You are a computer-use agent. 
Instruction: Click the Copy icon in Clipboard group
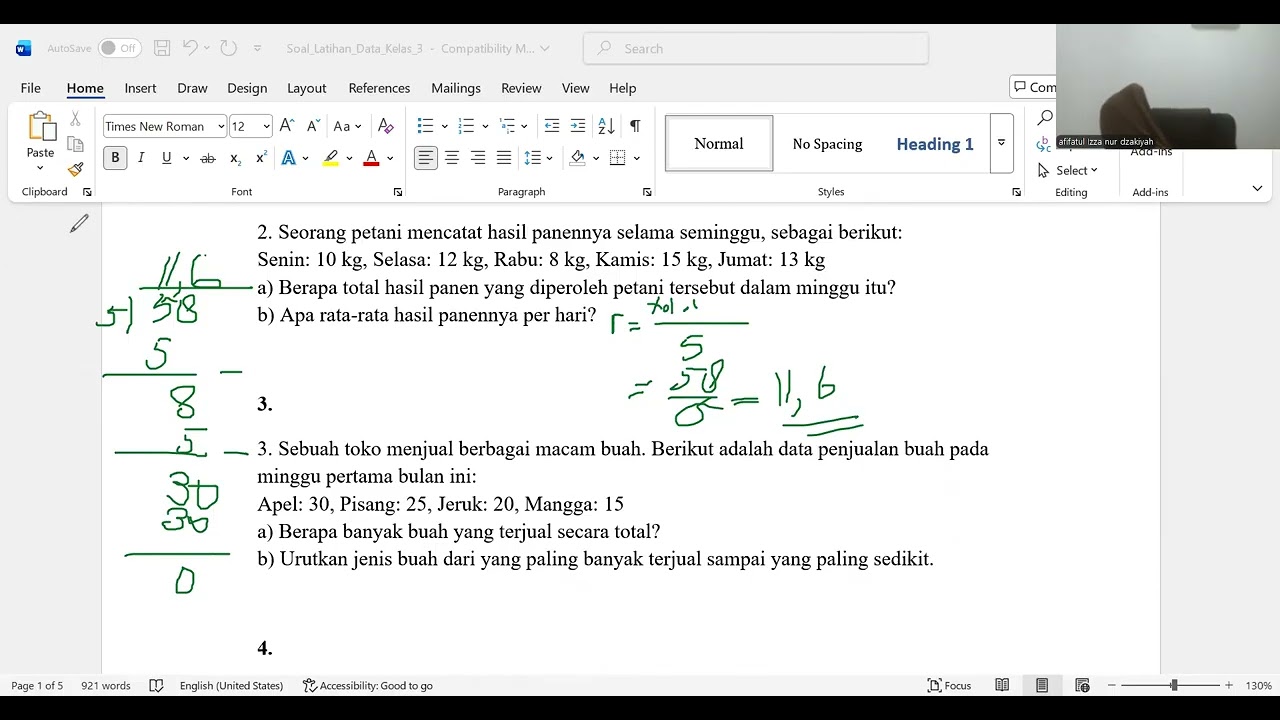[x=75, y=144]
